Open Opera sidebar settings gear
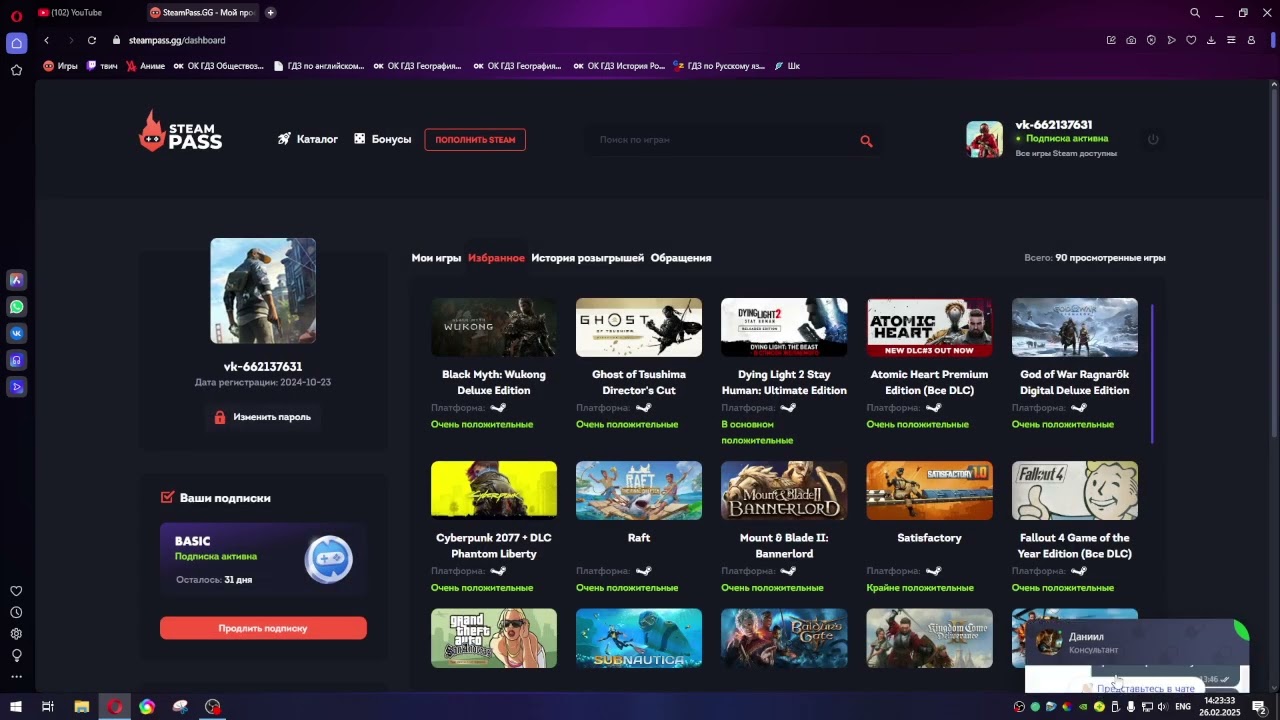The height and width of the screenshot is (720, 1280). click(x=16, y=634)
